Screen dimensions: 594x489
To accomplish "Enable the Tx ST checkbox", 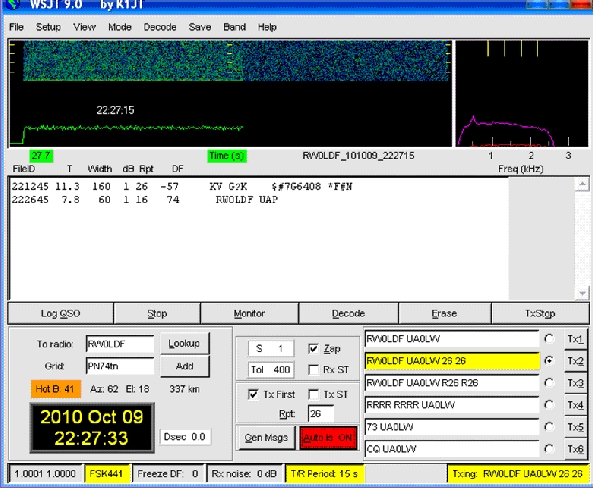I will 313,394.
